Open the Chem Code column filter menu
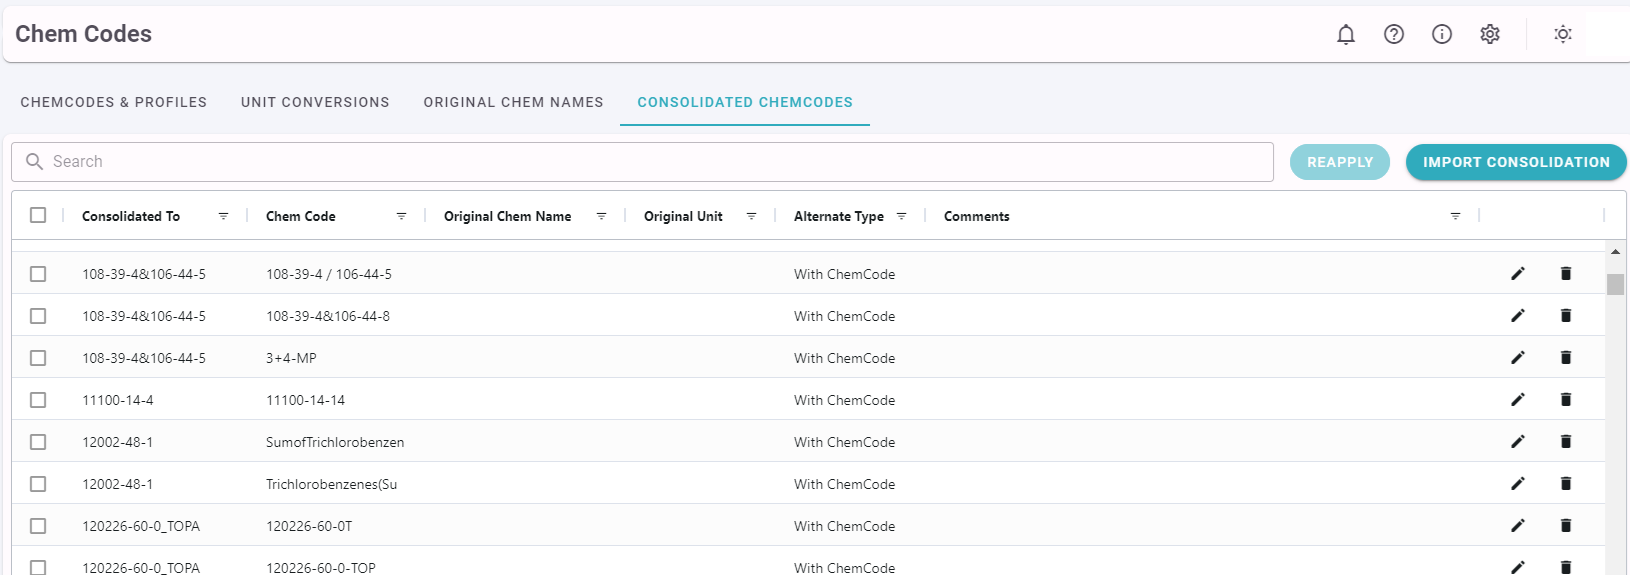This screenshot has height=575, width=1630. [x=401, y=216]
